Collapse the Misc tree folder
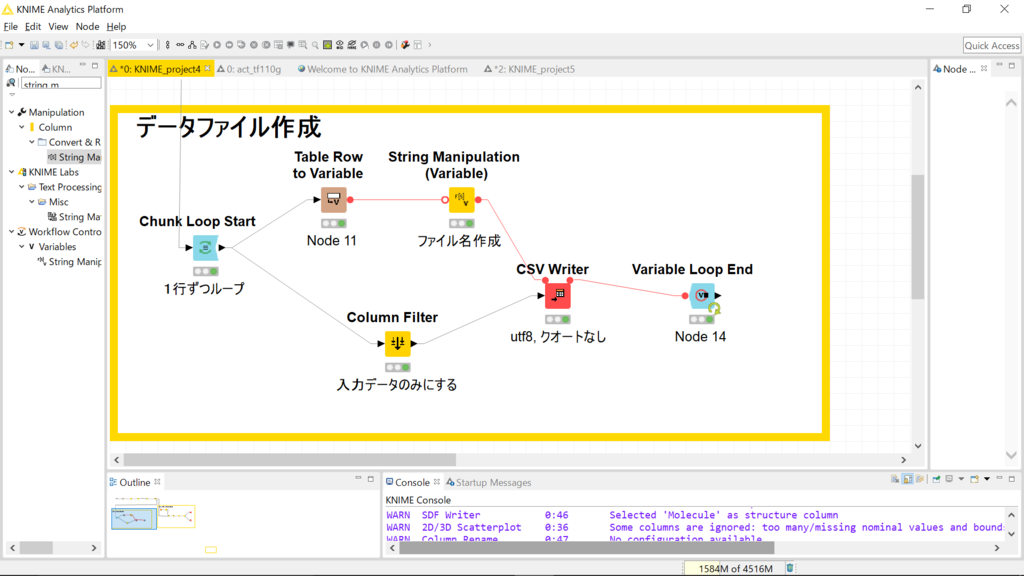This screenshot has width=1024, height=576. [x=31, y=202]
